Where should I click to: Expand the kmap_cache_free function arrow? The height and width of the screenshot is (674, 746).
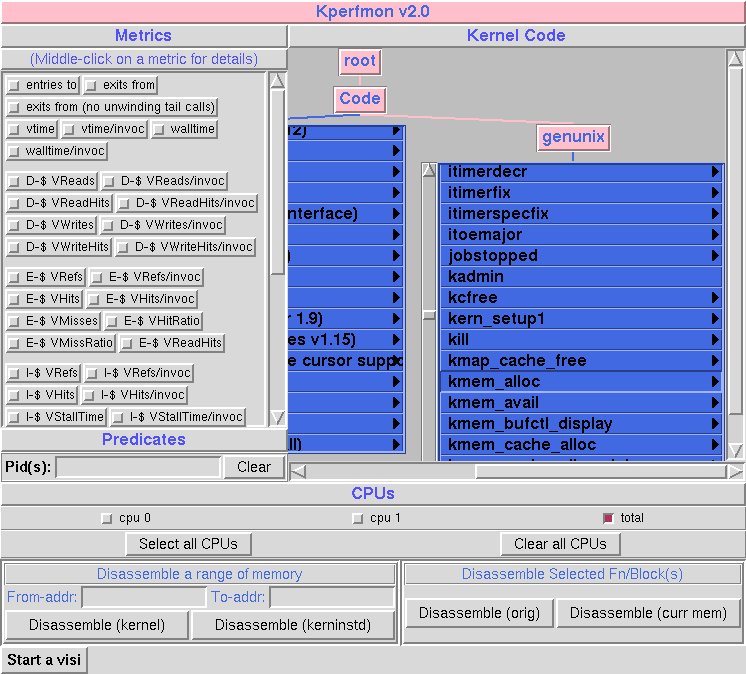pyautogui.click(x=715, y=361)
